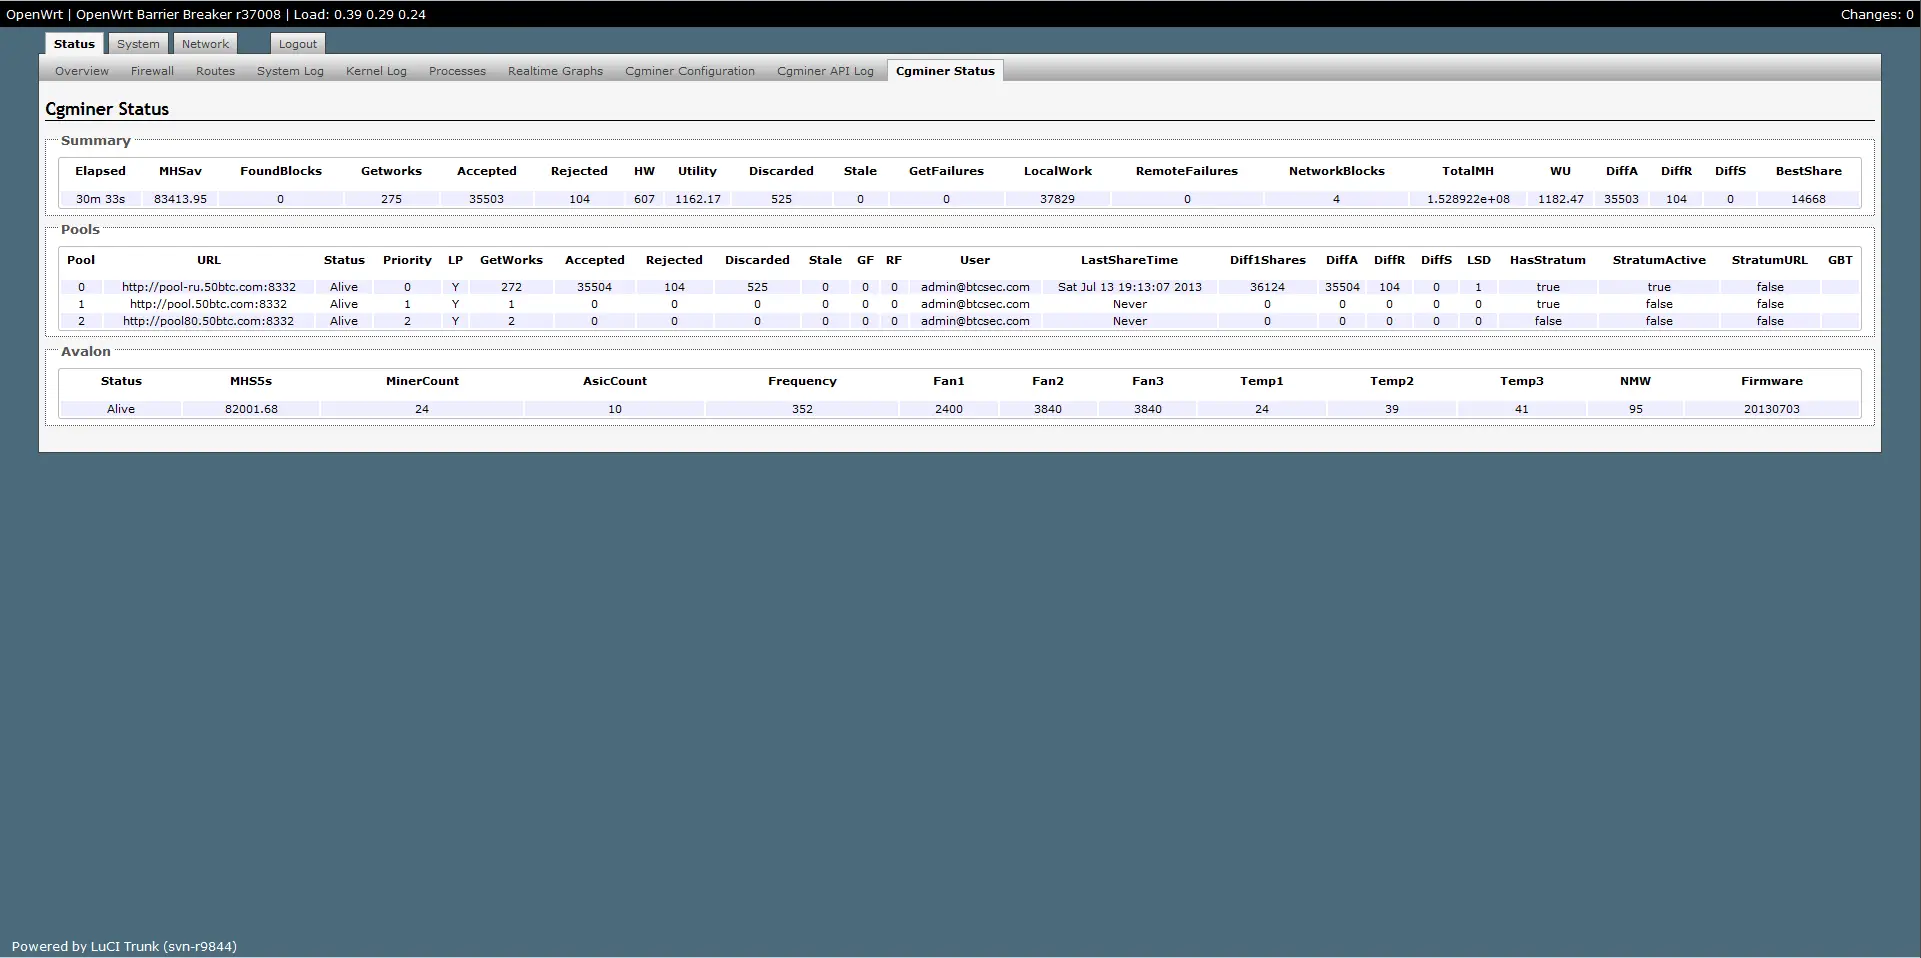Click the Firmware value 20130703
Viewport: 1921px width, 958px height.
coord(1772,409)
